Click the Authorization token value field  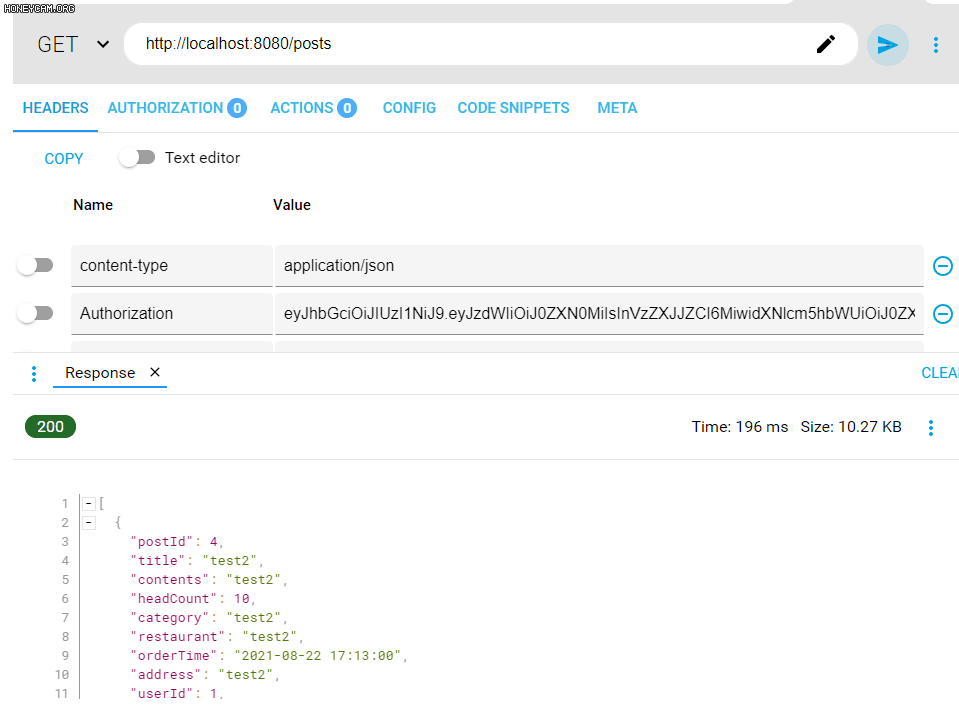click(599, 313)
